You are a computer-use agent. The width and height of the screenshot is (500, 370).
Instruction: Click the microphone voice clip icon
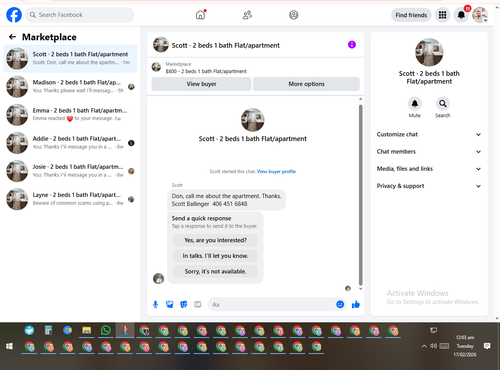pyautogui.click(x=155, y=304)
